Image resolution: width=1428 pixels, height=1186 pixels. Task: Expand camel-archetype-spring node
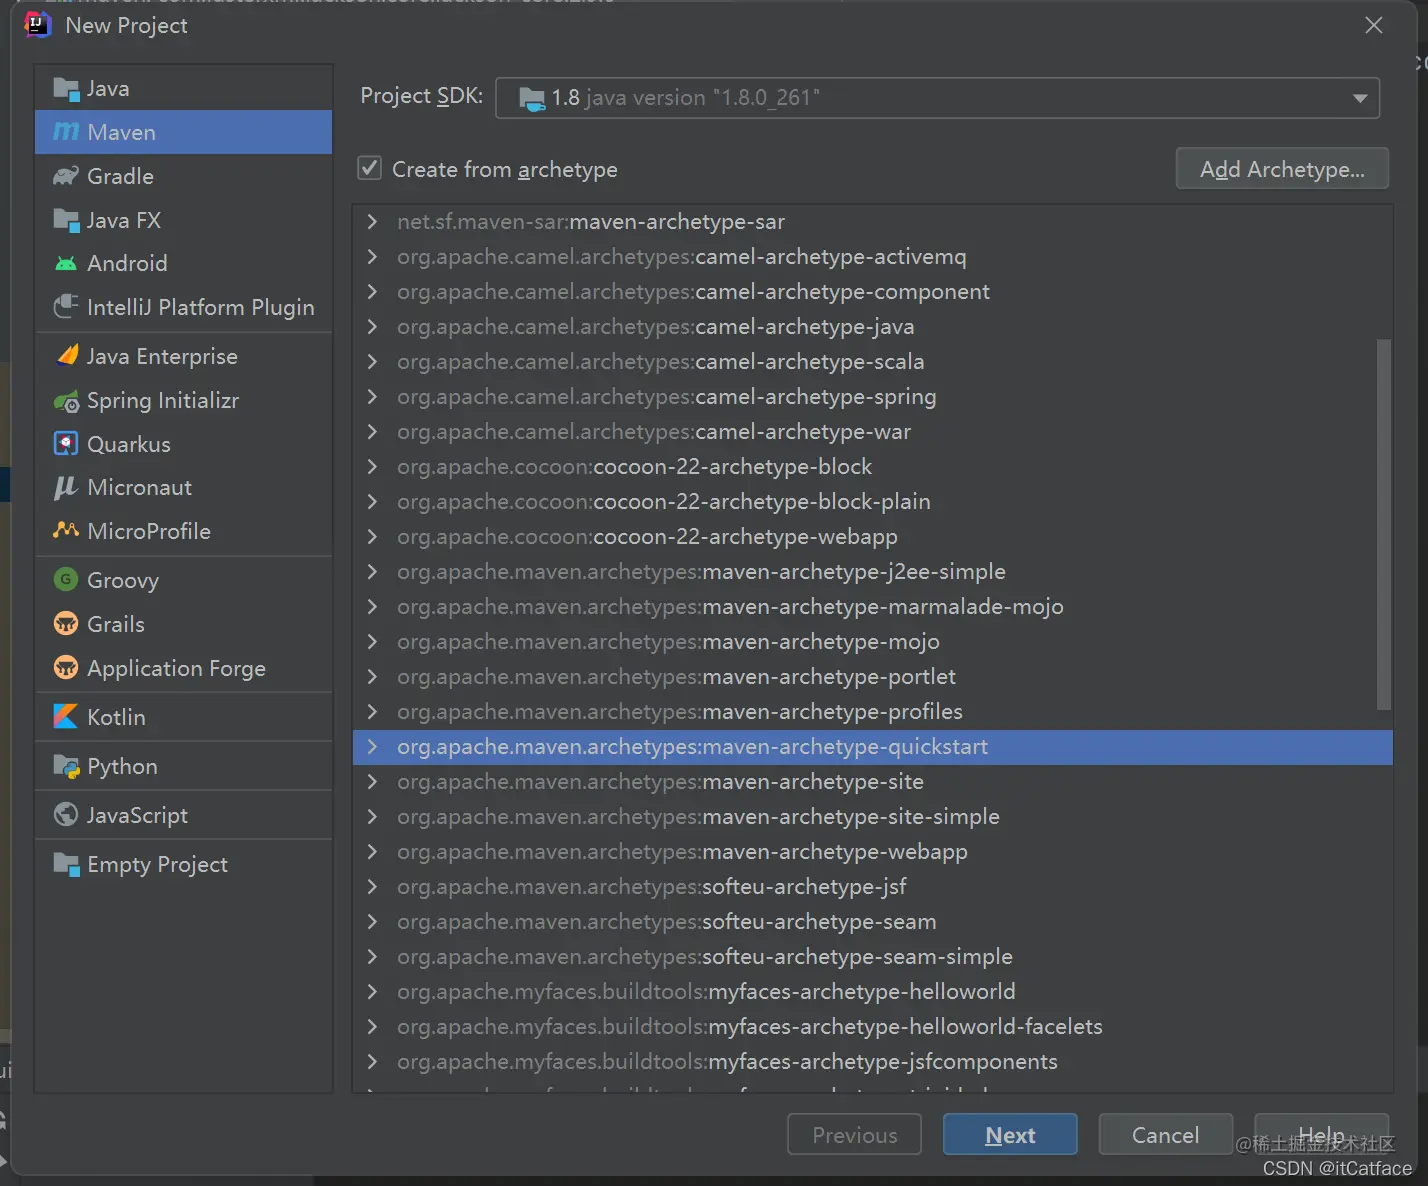(x=372, y=396)
